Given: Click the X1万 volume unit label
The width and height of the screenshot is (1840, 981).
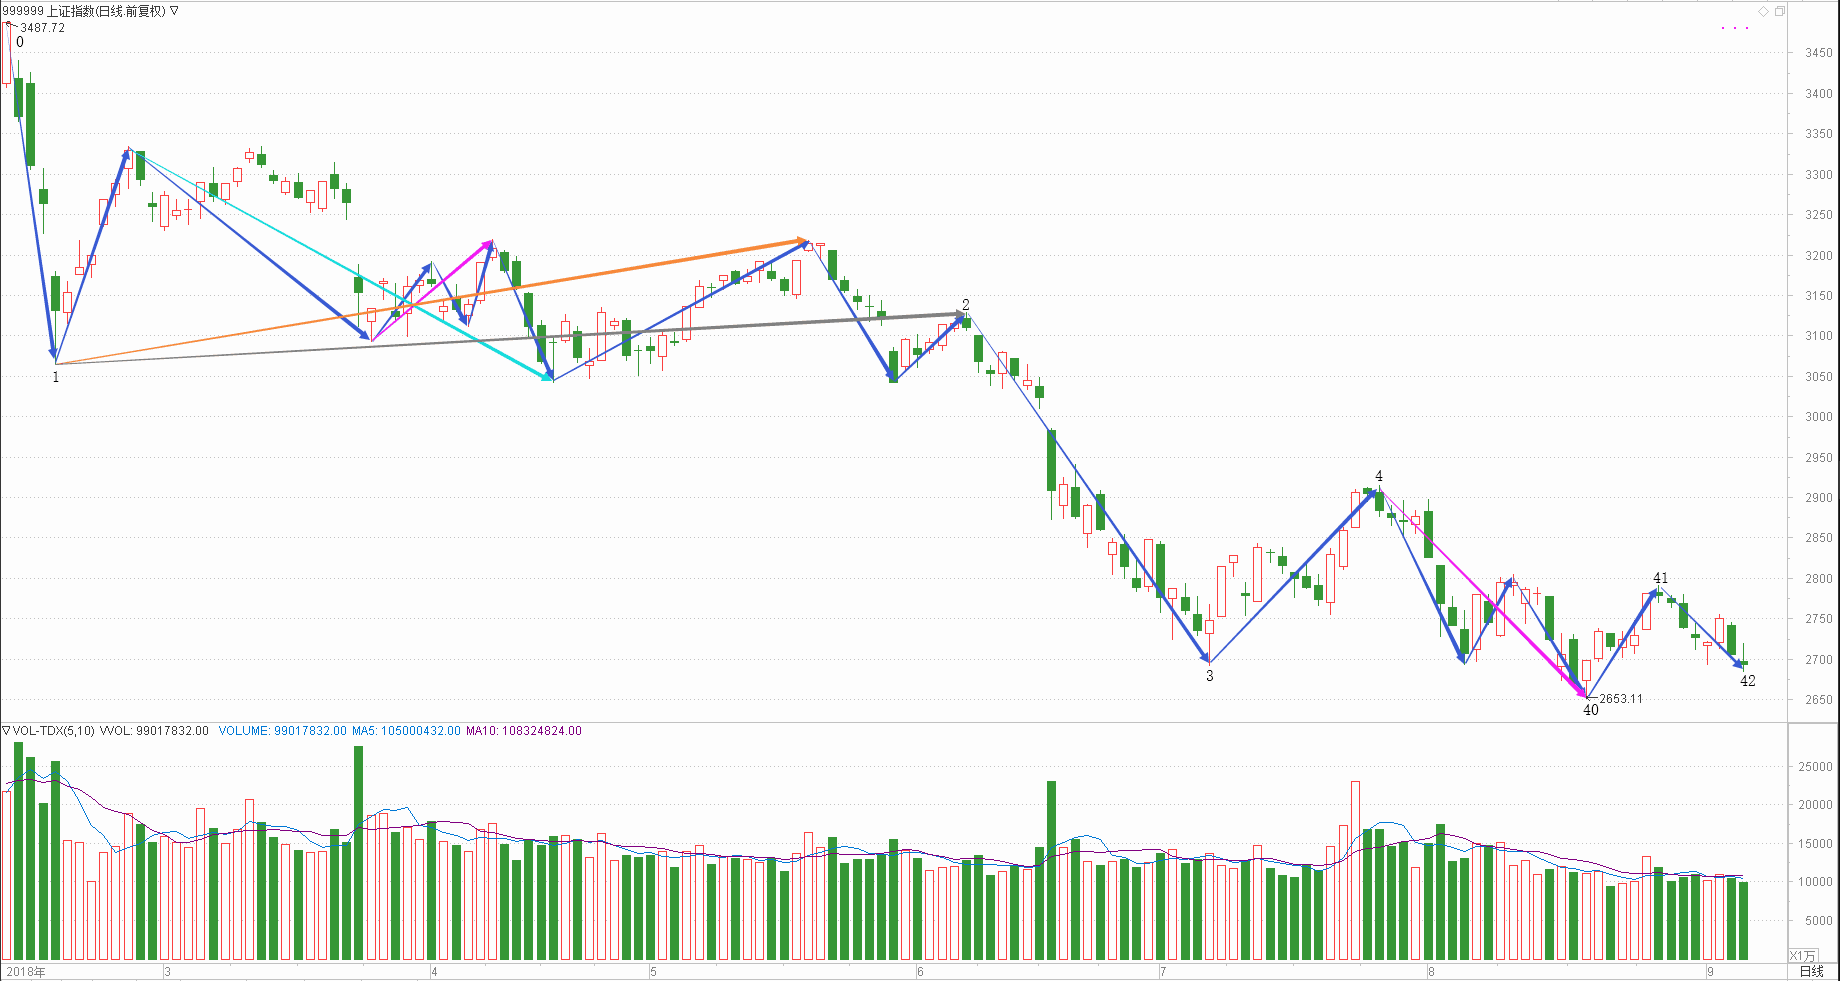Looking at the screenshot, I should coord(1802,955).
